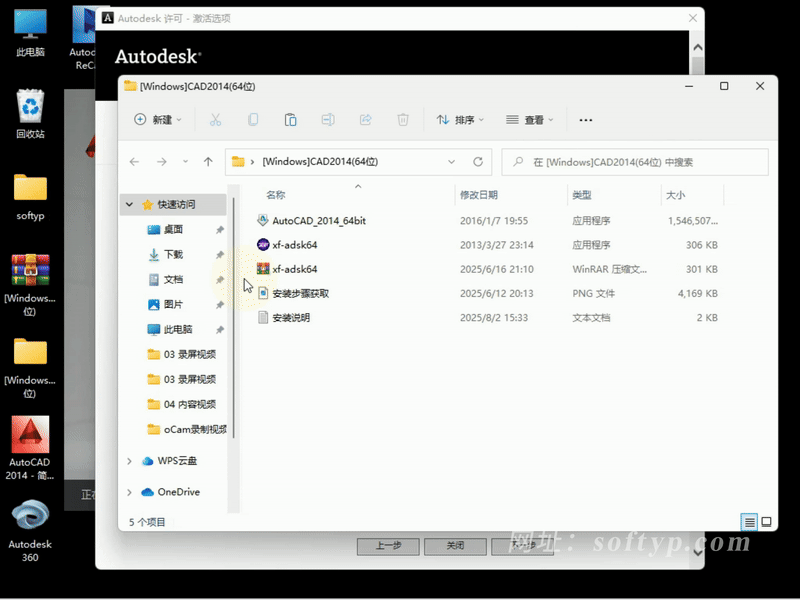Sort by 修改日期 column header

[x=479, y=195]
